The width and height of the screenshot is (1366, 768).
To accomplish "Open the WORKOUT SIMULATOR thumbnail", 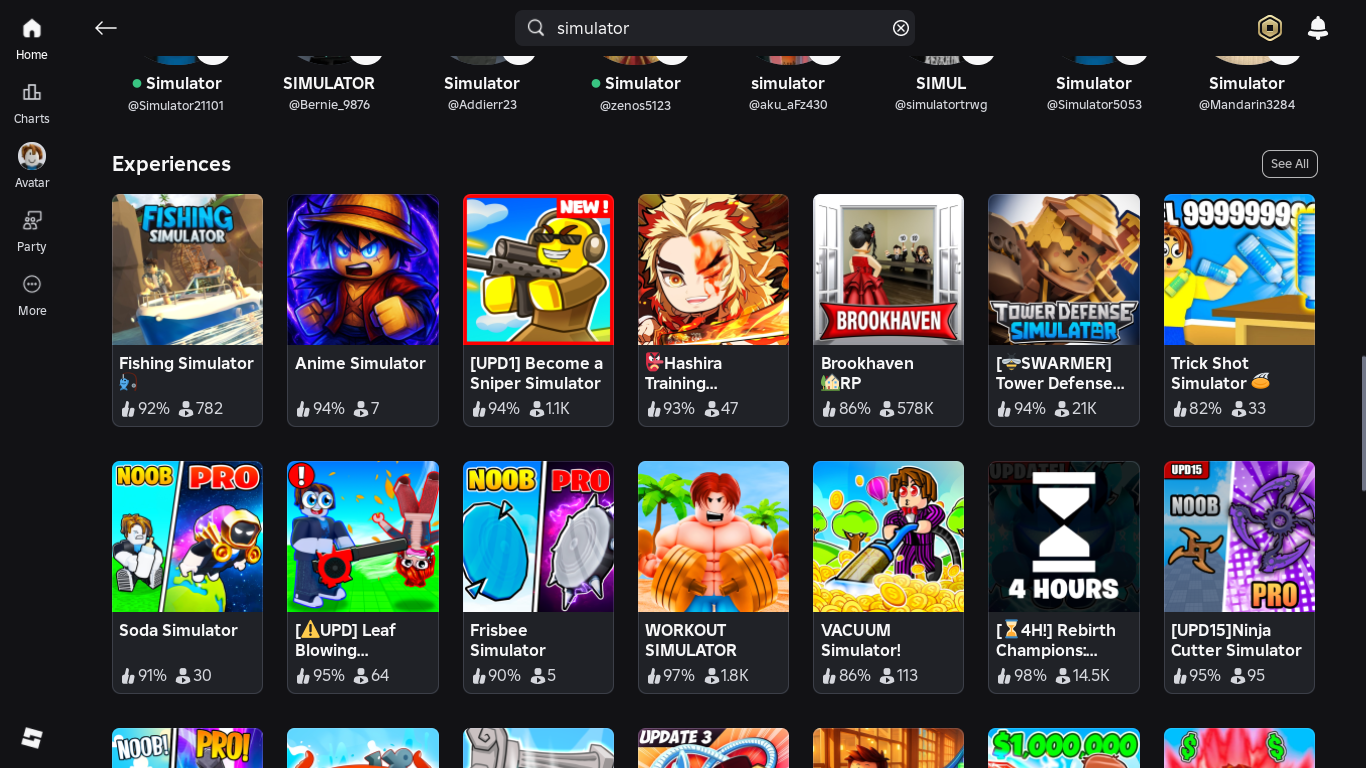I will tap(713, 537).
